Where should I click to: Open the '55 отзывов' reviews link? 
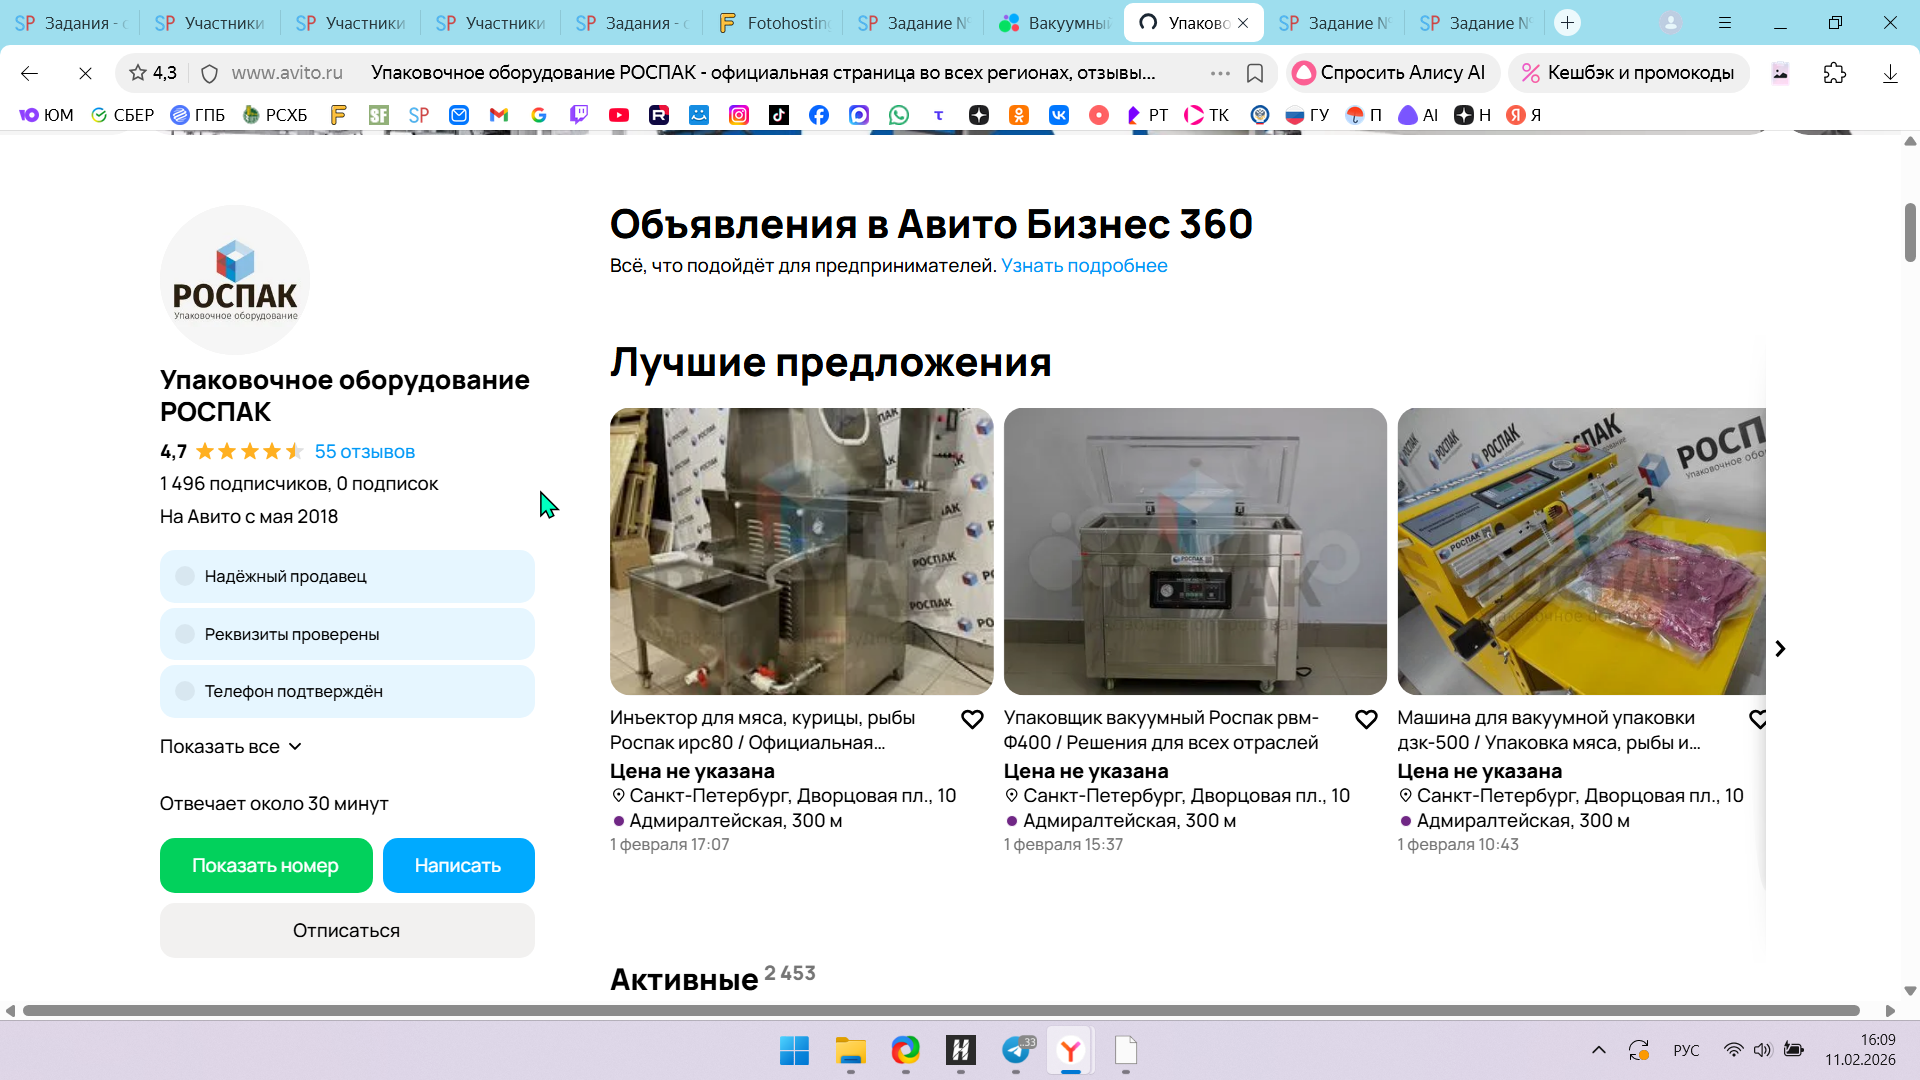364,451
